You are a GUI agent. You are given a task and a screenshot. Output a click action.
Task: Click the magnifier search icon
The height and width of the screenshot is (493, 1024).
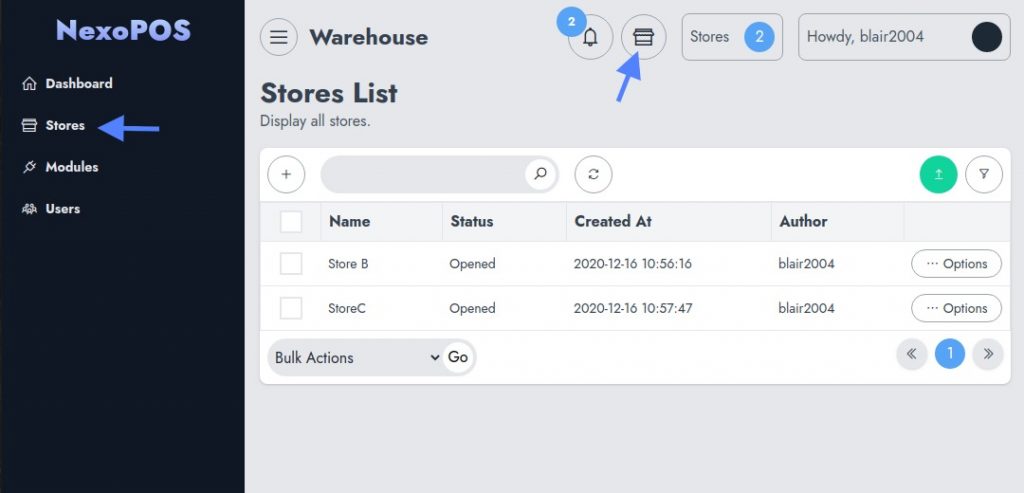point(540,174)
